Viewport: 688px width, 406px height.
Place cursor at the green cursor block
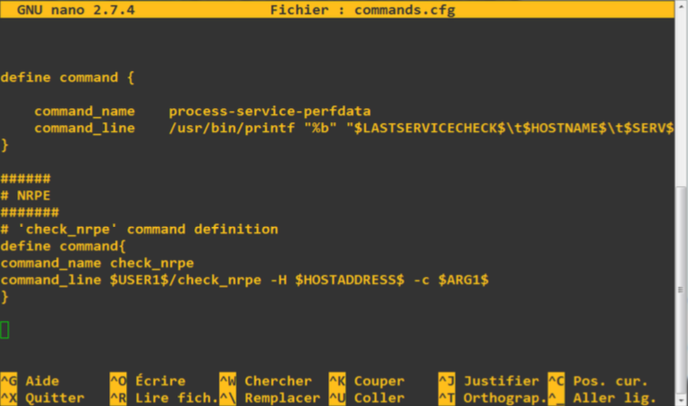(x=5, y=330)
